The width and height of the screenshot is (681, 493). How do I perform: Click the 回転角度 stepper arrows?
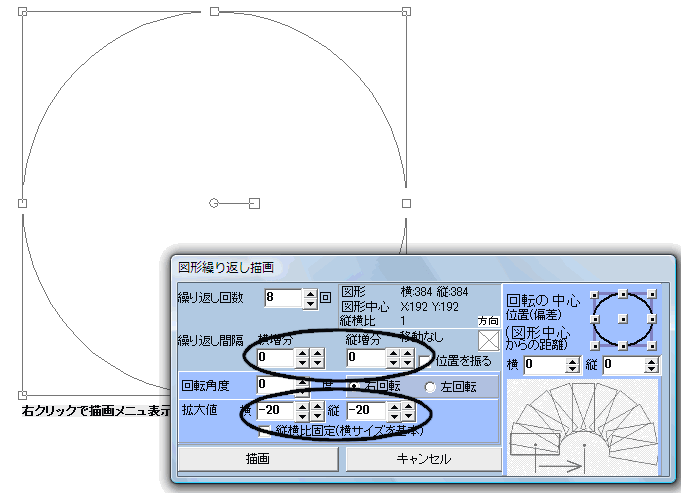click(x=303, y=384)
